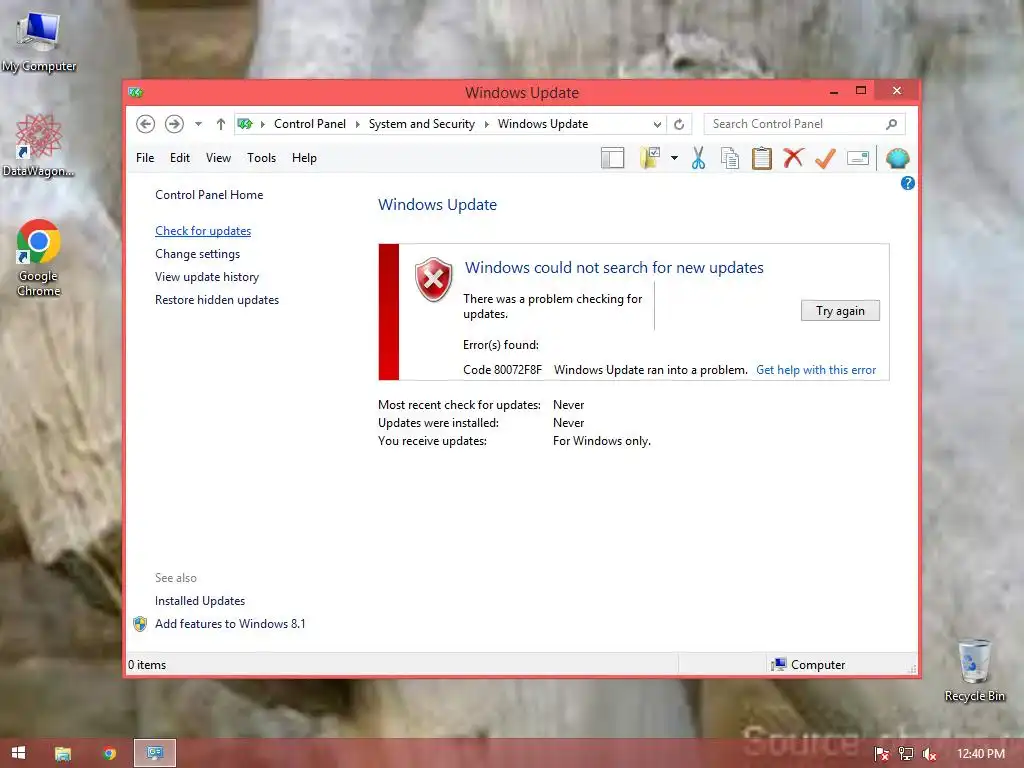This screenshot has height=768, width=1024.
Task: Click Control Panel in the breadcrumb
Action: coord(310,124)
